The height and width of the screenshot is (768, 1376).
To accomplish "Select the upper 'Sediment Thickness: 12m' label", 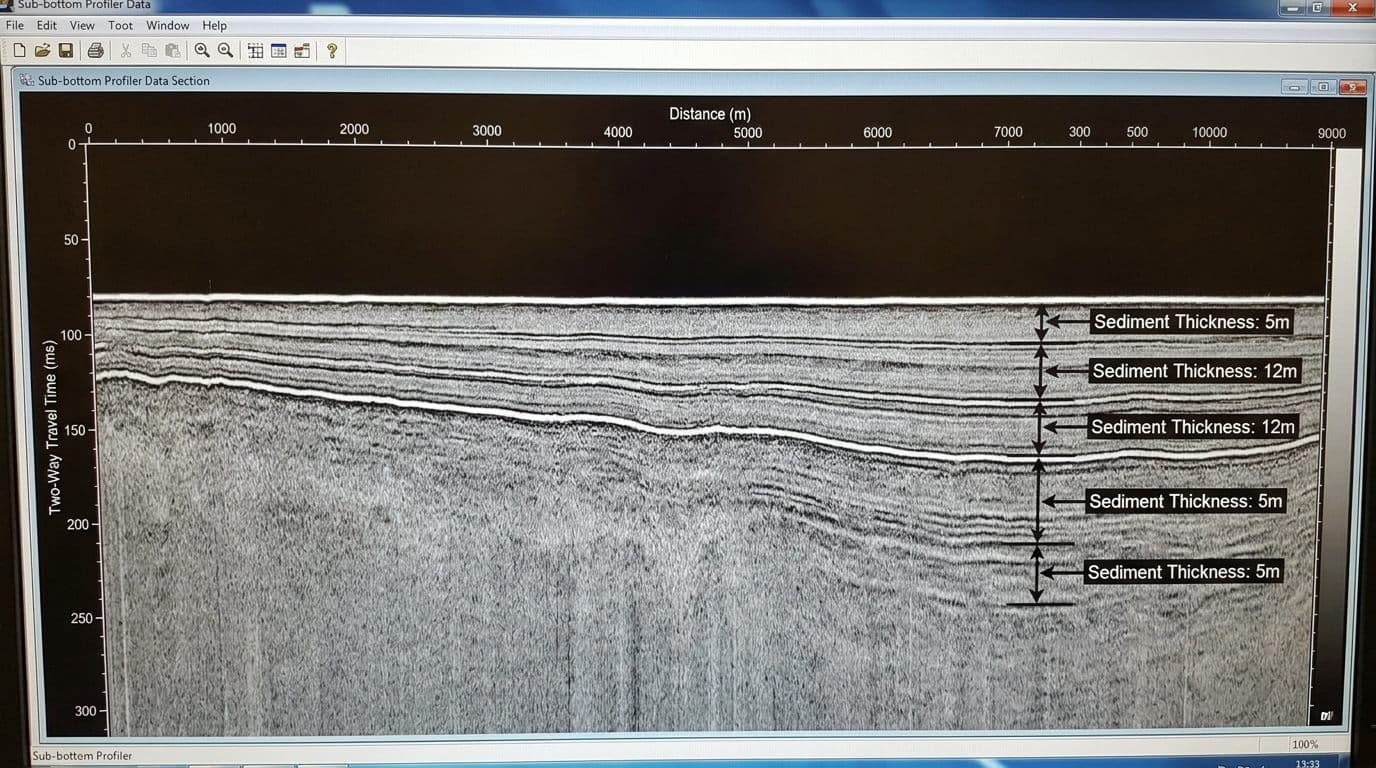I will (x=1194, y=371).
